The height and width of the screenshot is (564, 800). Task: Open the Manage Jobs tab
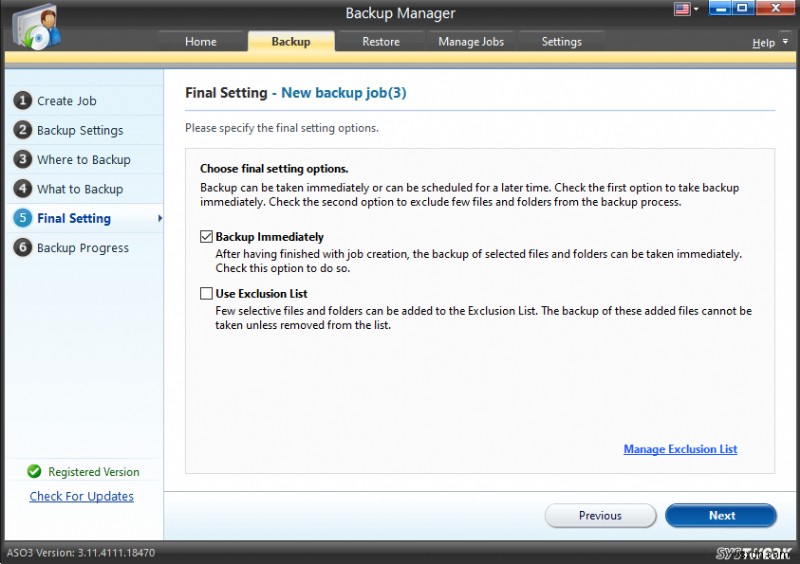pyautogui.click(x=471, y=41)
